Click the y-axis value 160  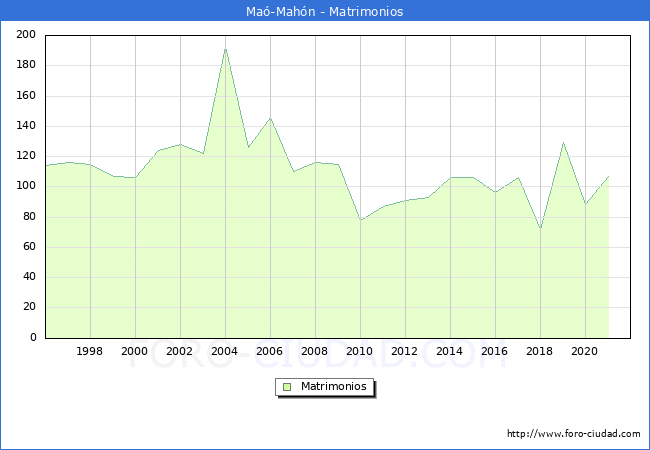[x=26, y=95]
